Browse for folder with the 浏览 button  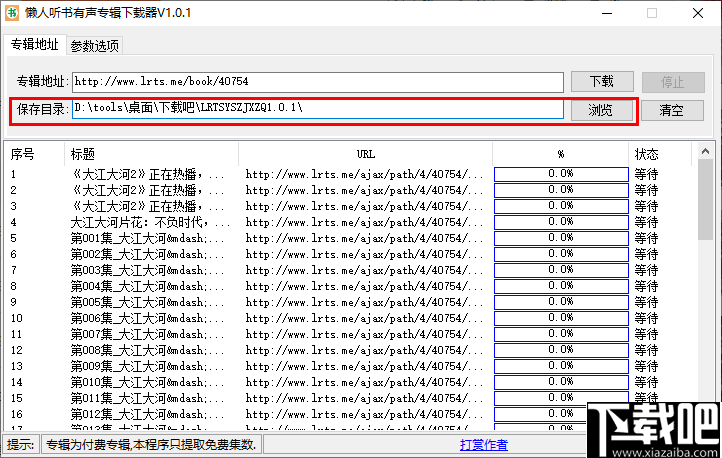tap(601, 110)
